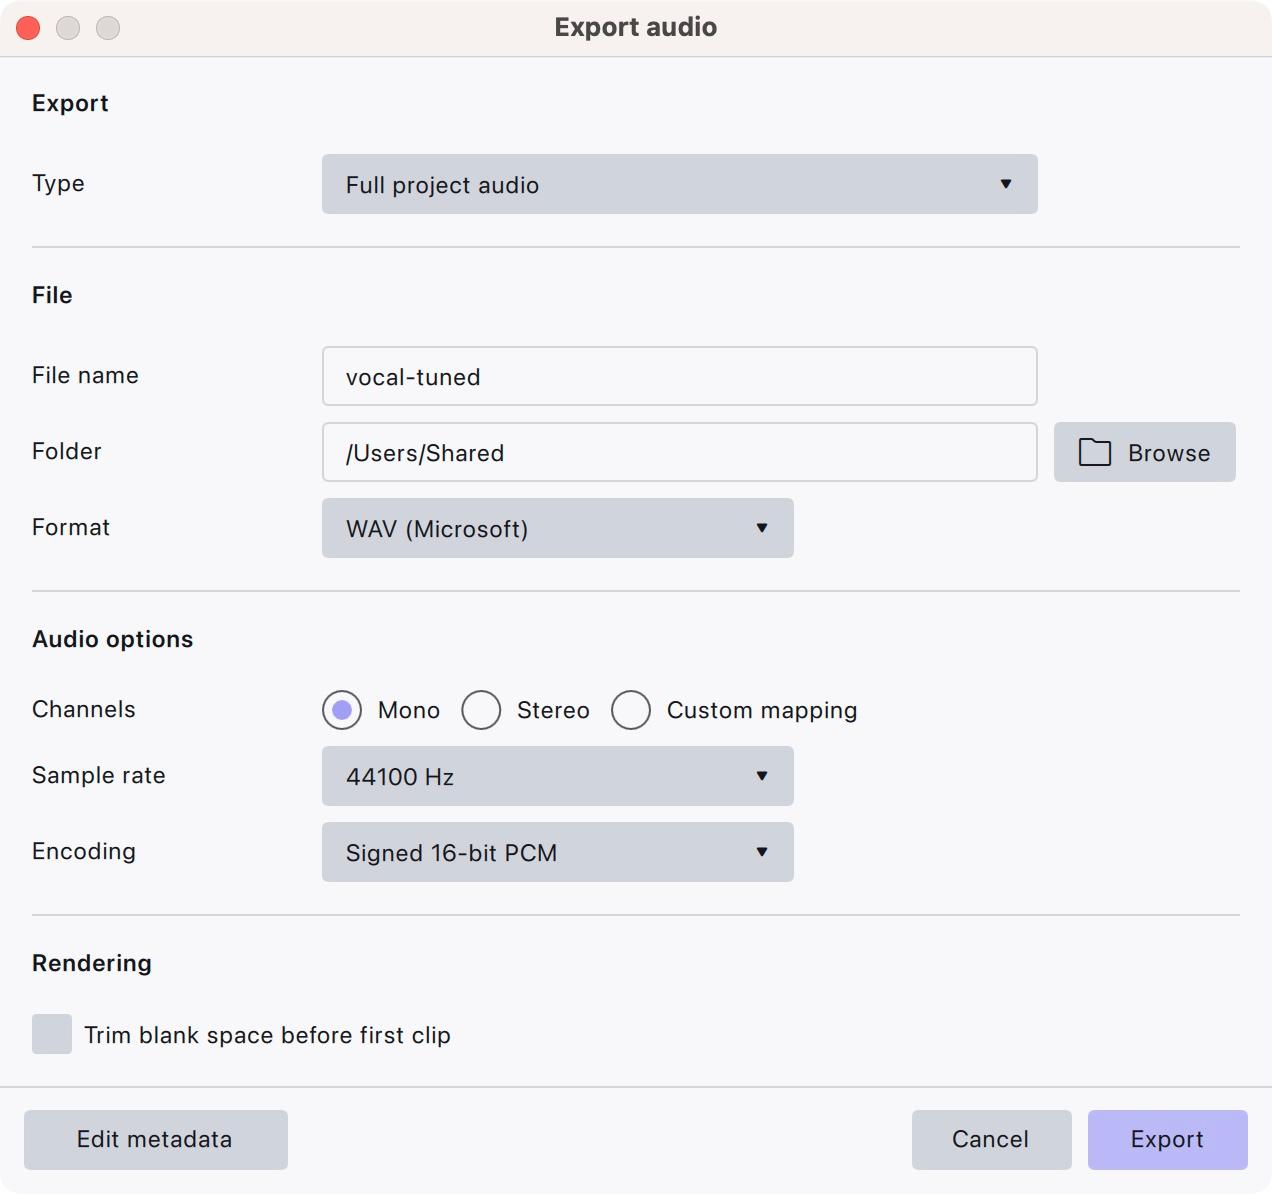
Task: Open the export Type dropdown
Action: point(679,184)
